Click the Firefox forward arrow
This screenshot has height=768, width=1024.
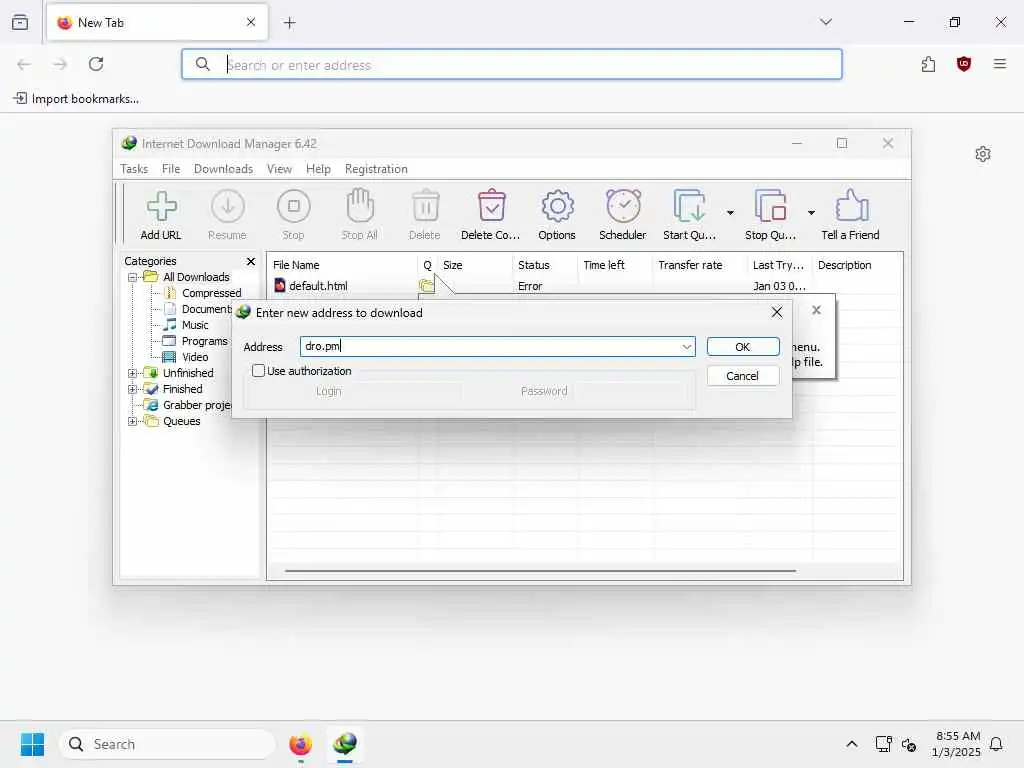(60, 64)
